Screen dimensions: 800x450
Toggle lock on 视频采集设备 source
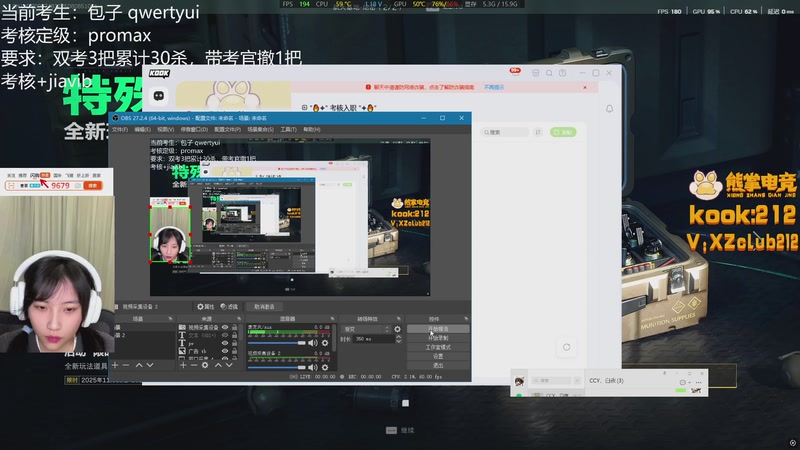tap(235, 328)
